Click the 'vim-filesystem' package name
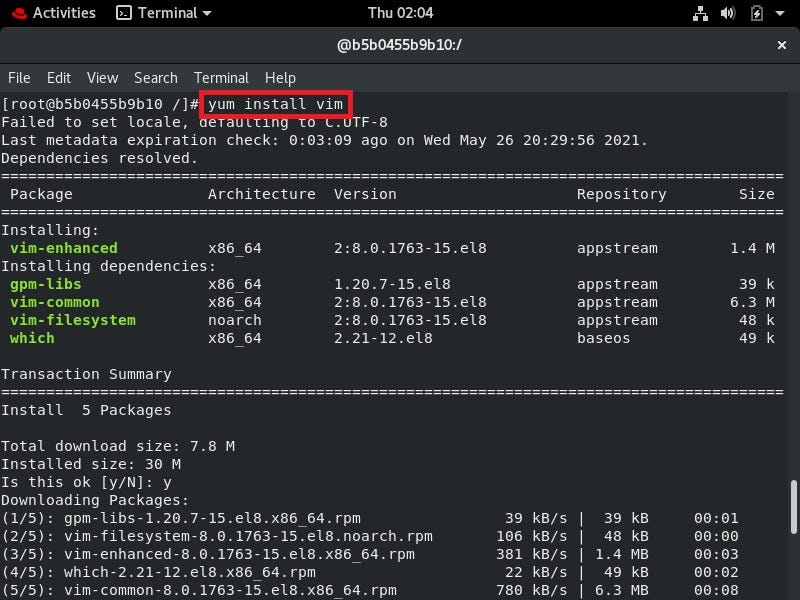 [73, 320]
